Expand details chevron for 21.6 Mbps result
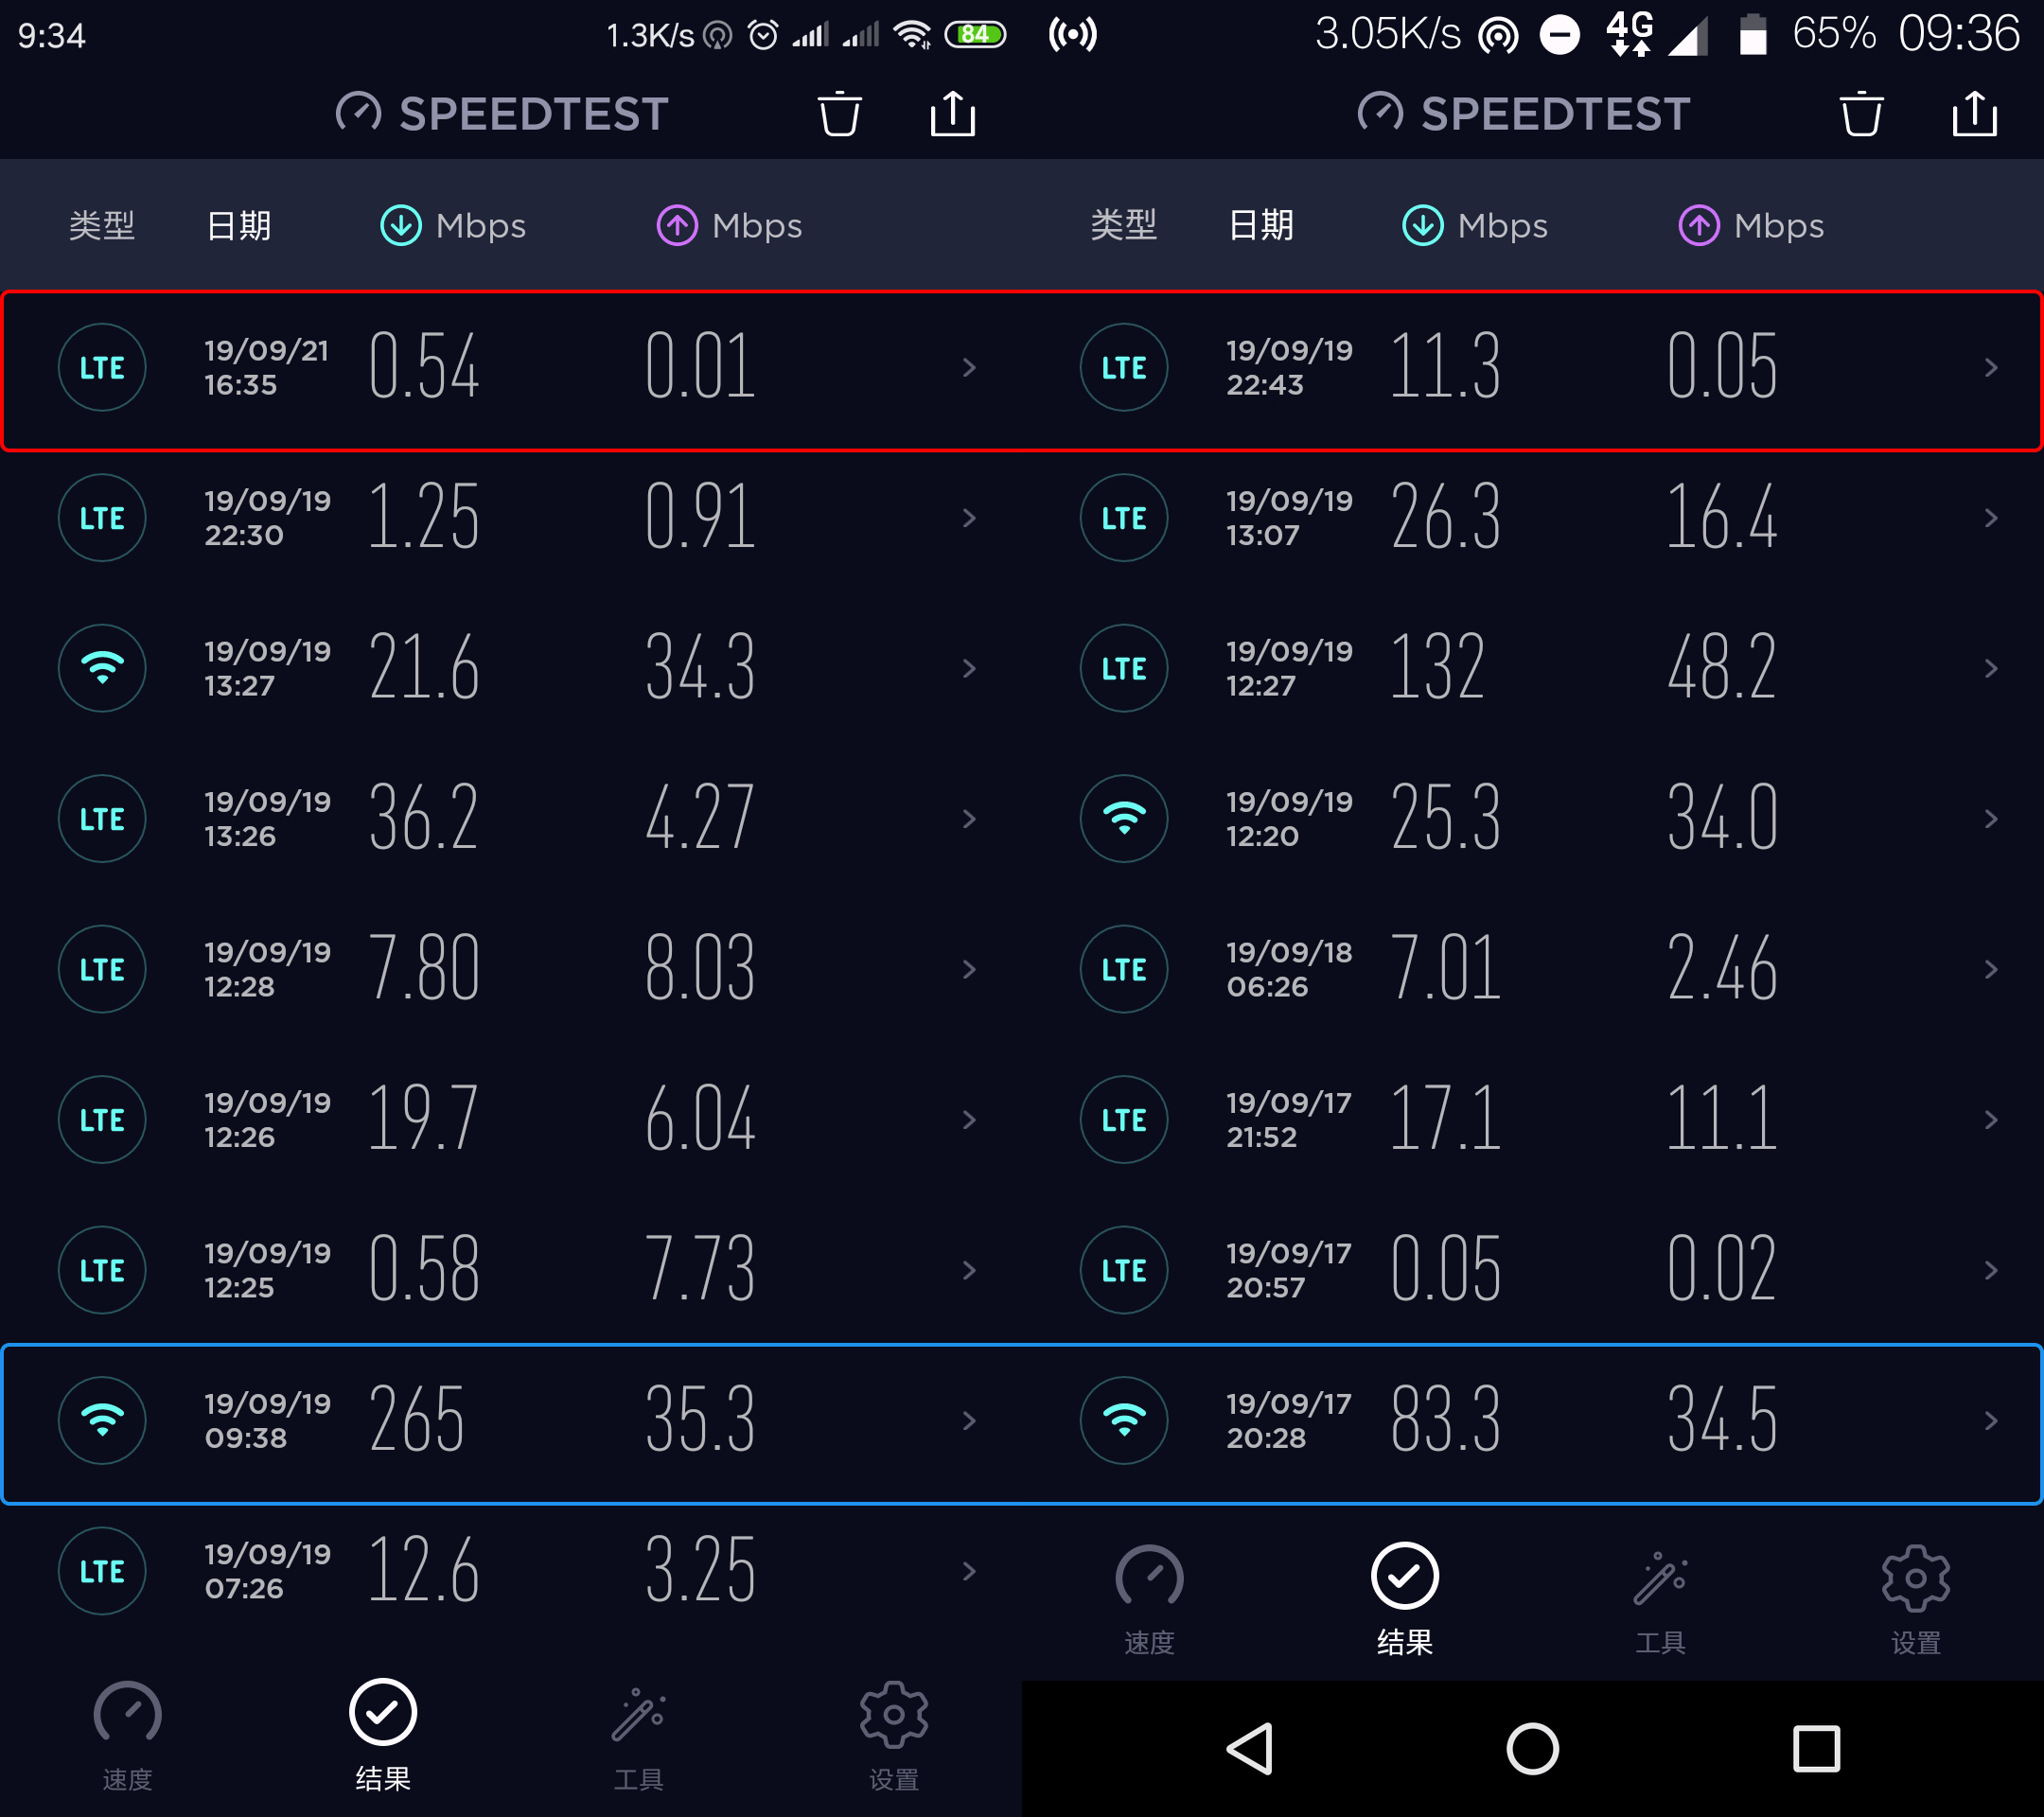 [969, 668]
